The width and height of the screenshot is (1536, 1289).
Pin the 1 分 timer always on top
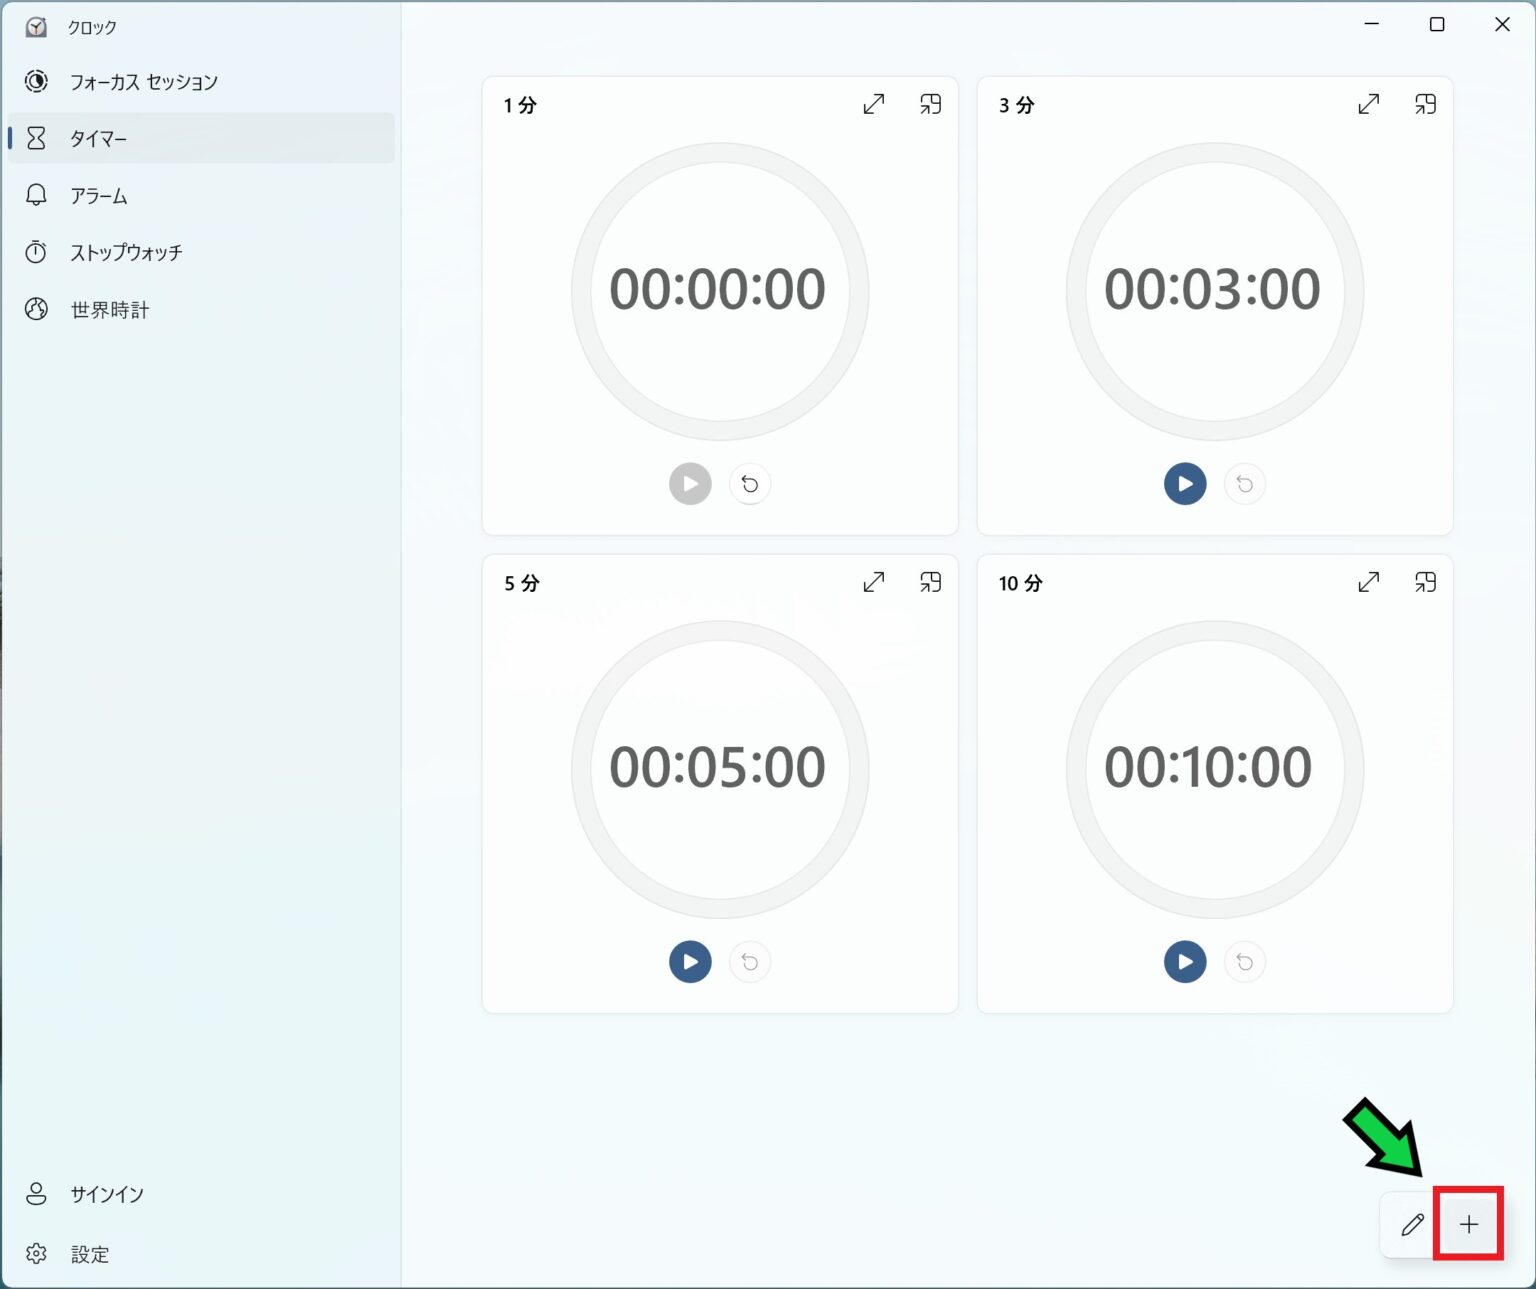click(x=930, y=104)
